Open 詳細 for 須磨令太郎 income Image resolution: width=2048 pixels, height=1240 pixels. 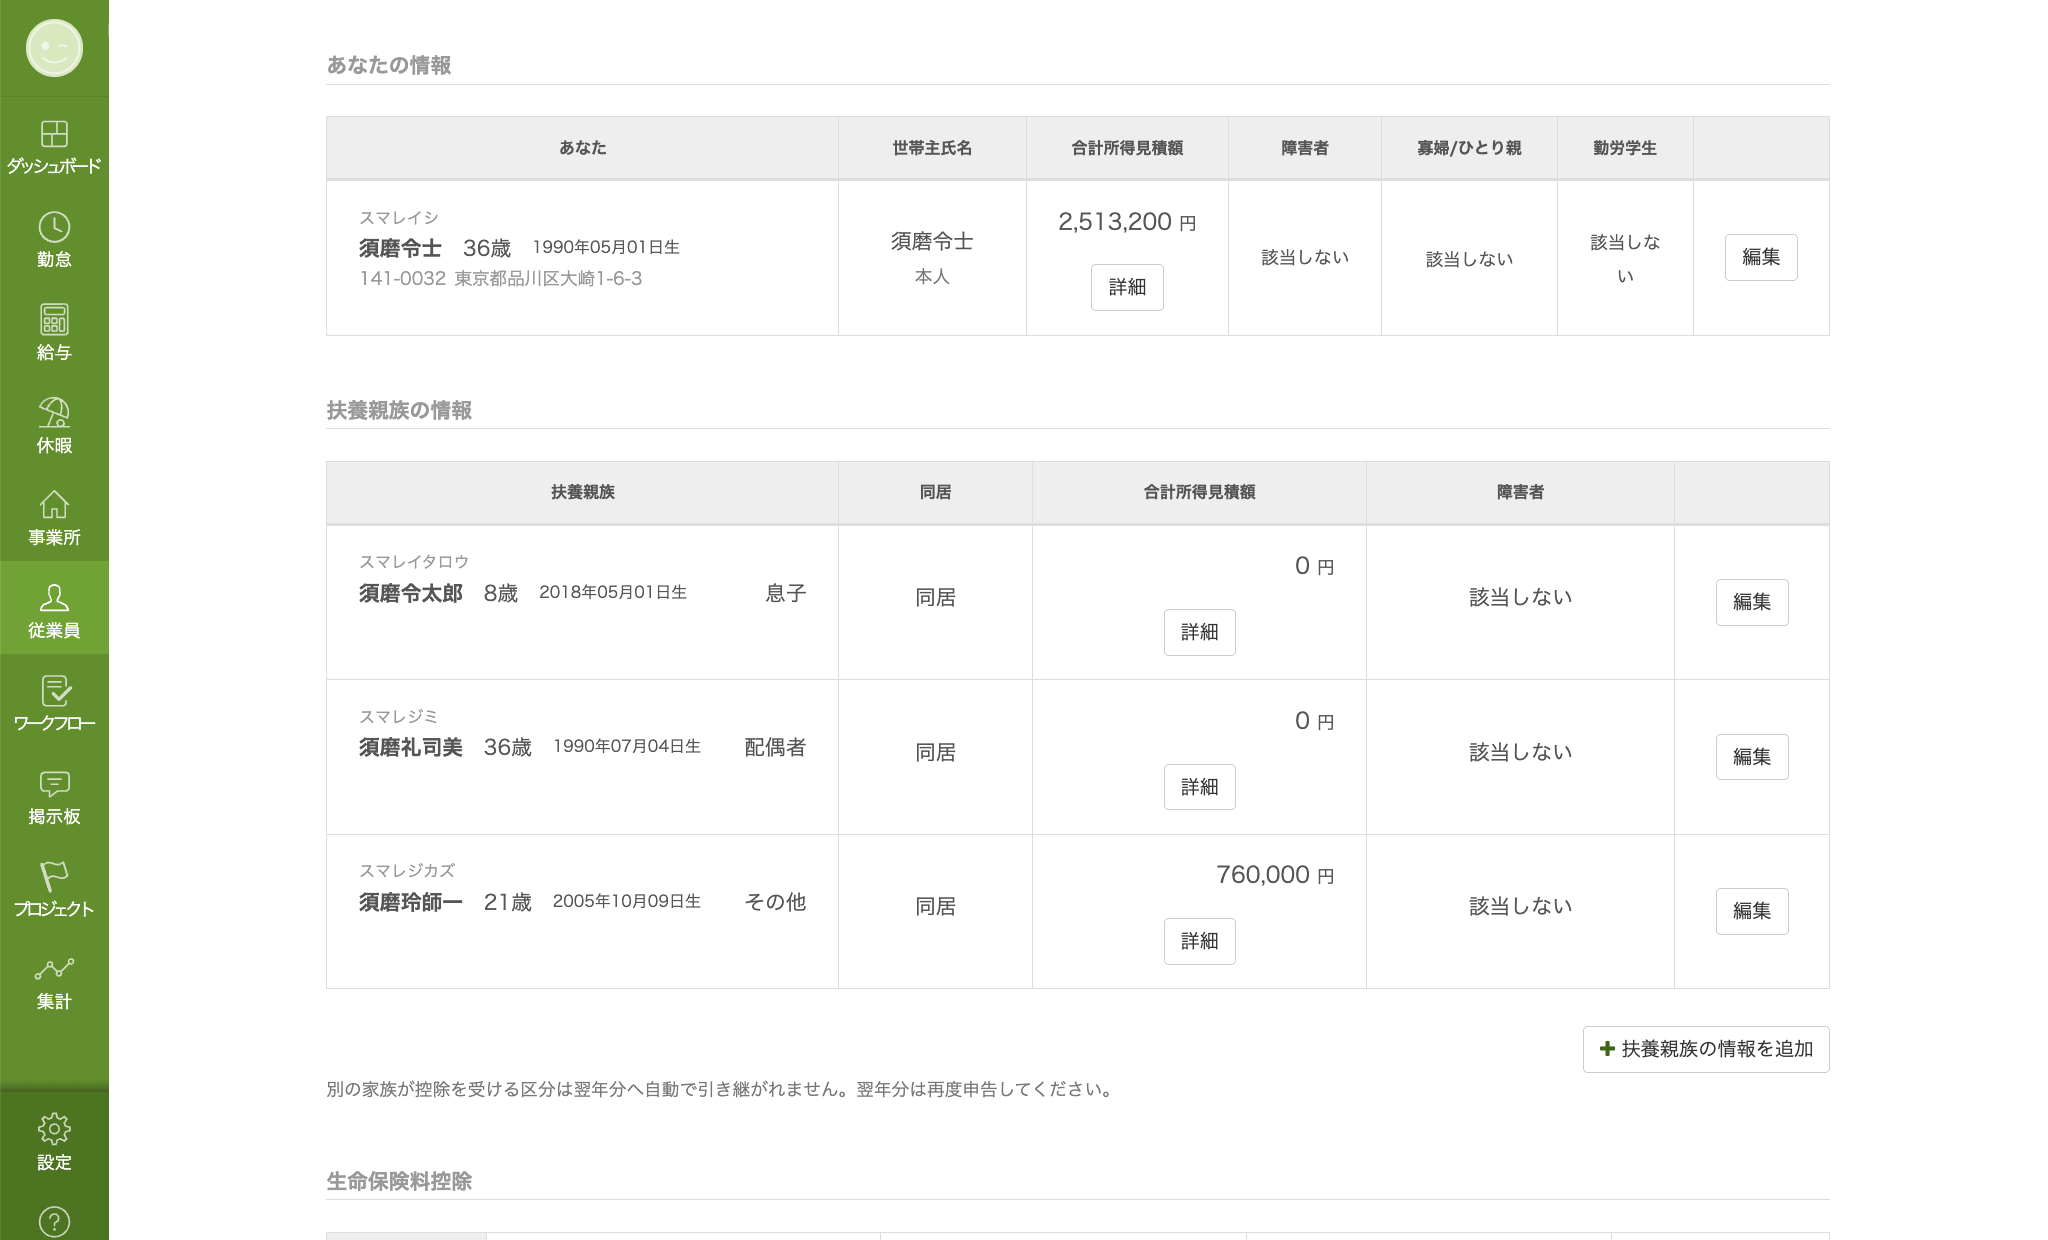1199,633
